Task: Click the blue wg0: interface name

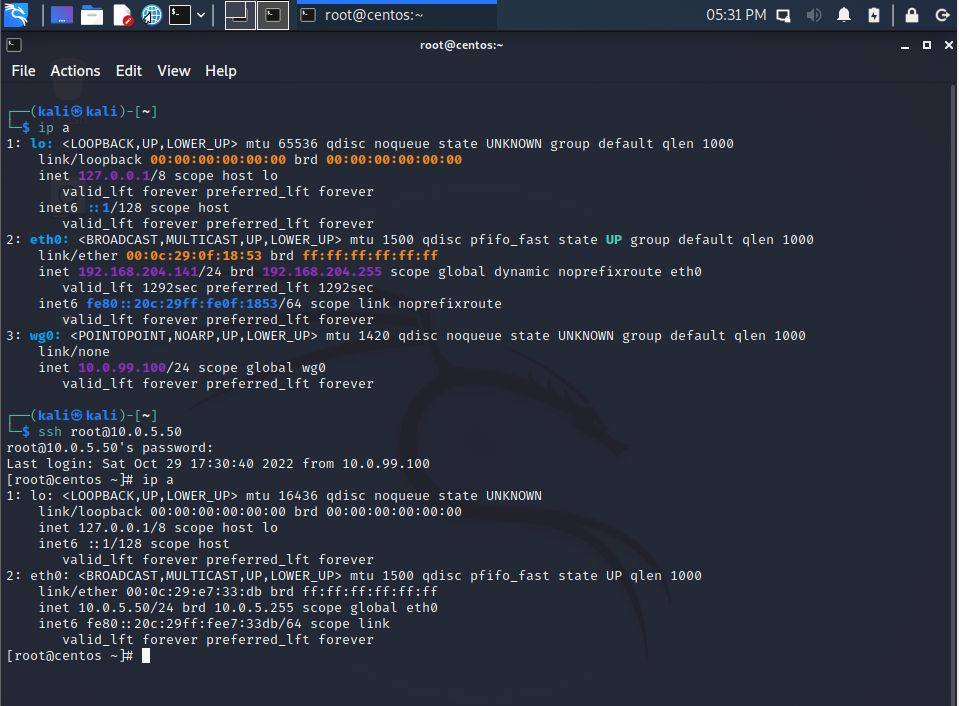Action: click(45, 336)
